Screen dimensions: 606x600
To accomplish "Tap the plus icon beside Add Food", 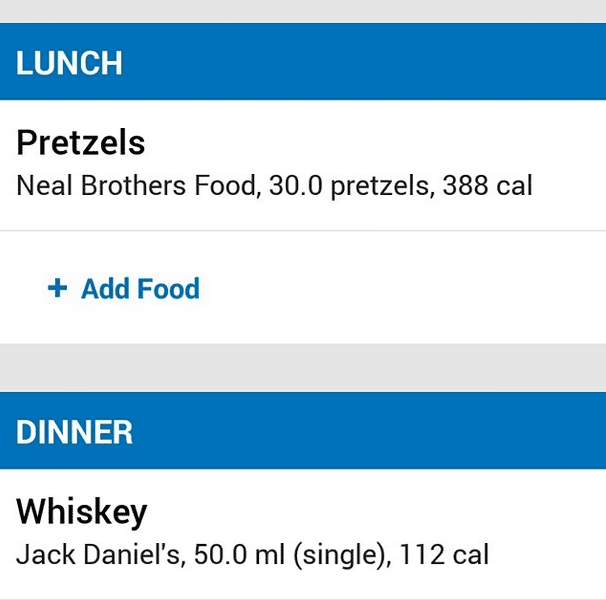I will point(58,288).
